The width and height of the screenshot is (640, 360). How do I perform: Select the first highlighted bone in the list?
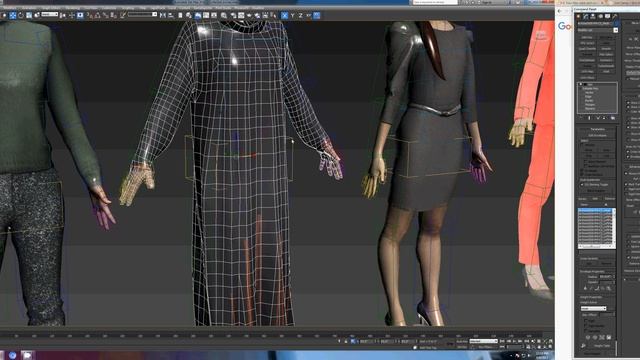pos(595,210)
